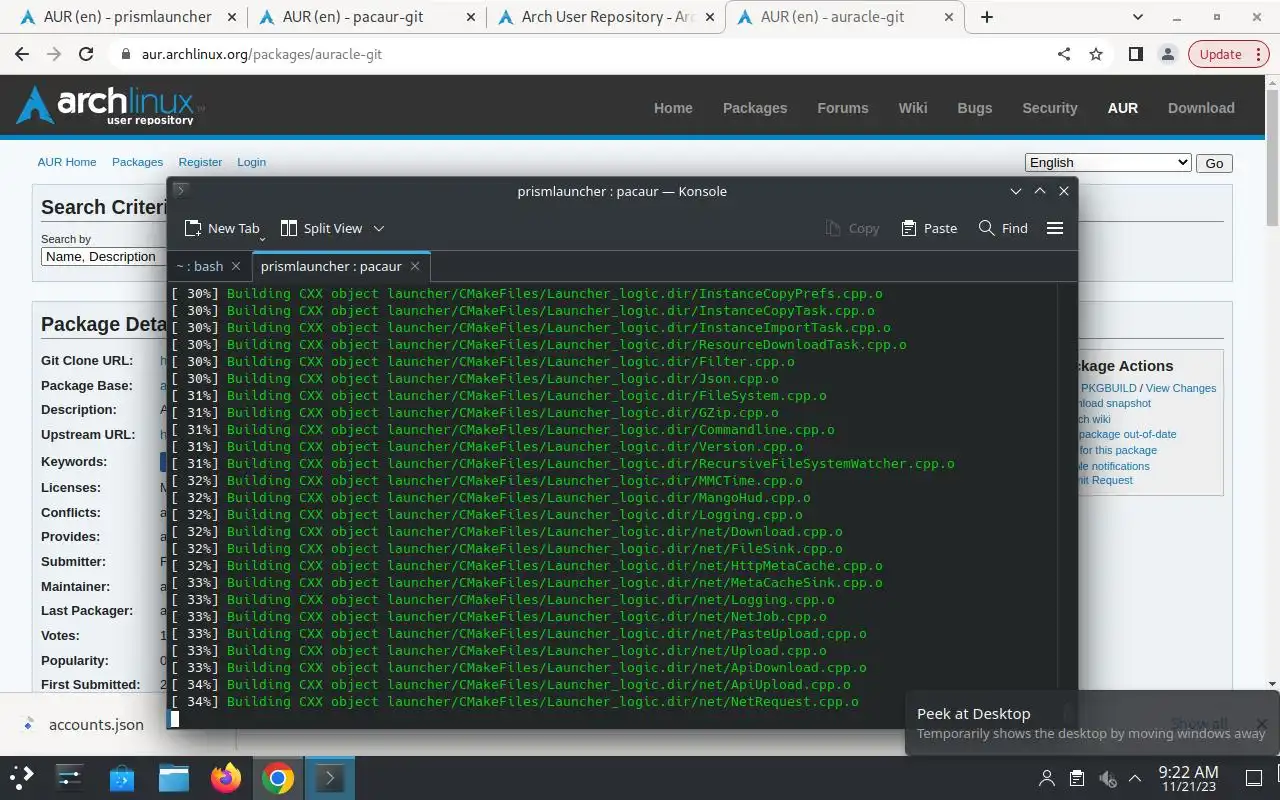Expand the Split View dropdown chevron
The width and height of the screenshot is (1280, 800).
coord(379,228)
